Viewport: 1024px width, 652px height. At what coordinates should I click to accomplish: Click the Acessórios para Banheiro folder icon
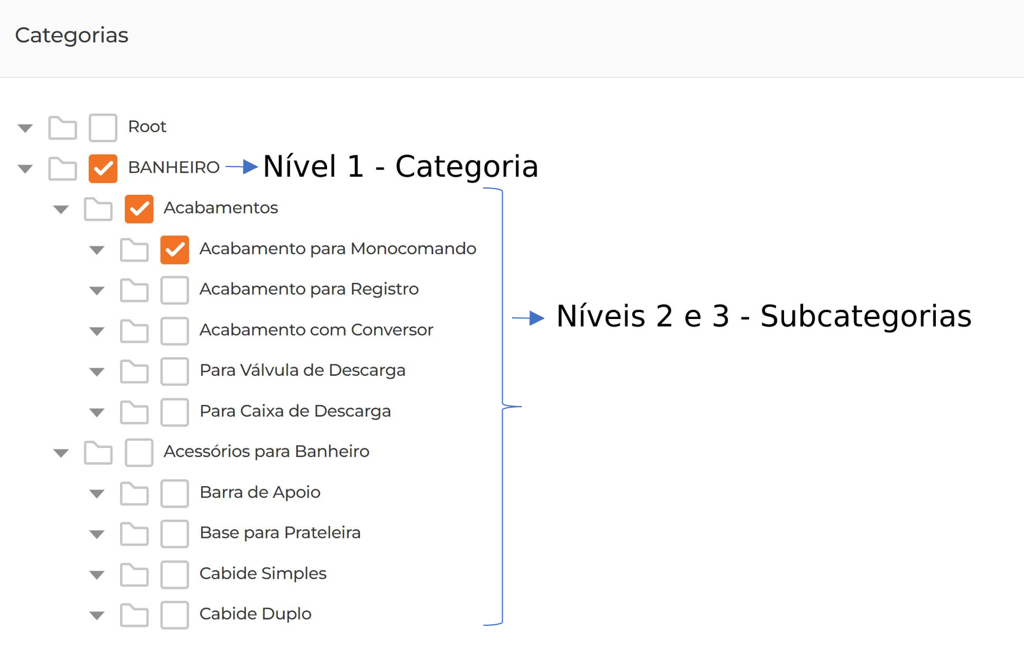tap(98, 452)
